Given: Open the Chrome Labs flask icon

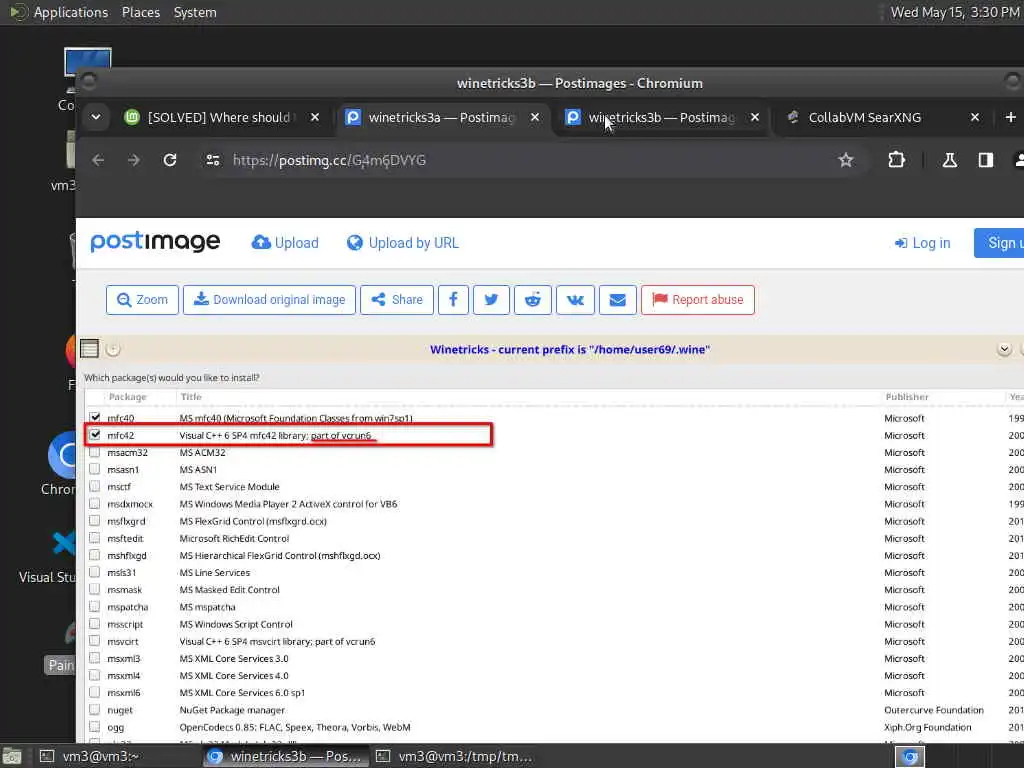Looking at the screenshot, I should point(950,160).
